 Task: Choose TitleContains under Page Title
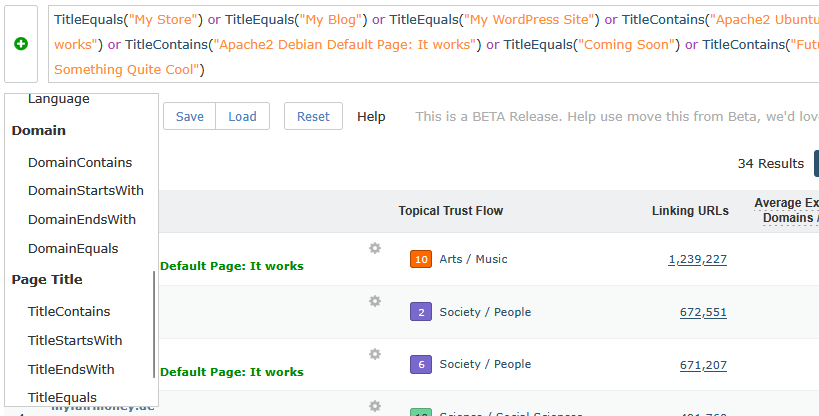(x=69, y=312)
